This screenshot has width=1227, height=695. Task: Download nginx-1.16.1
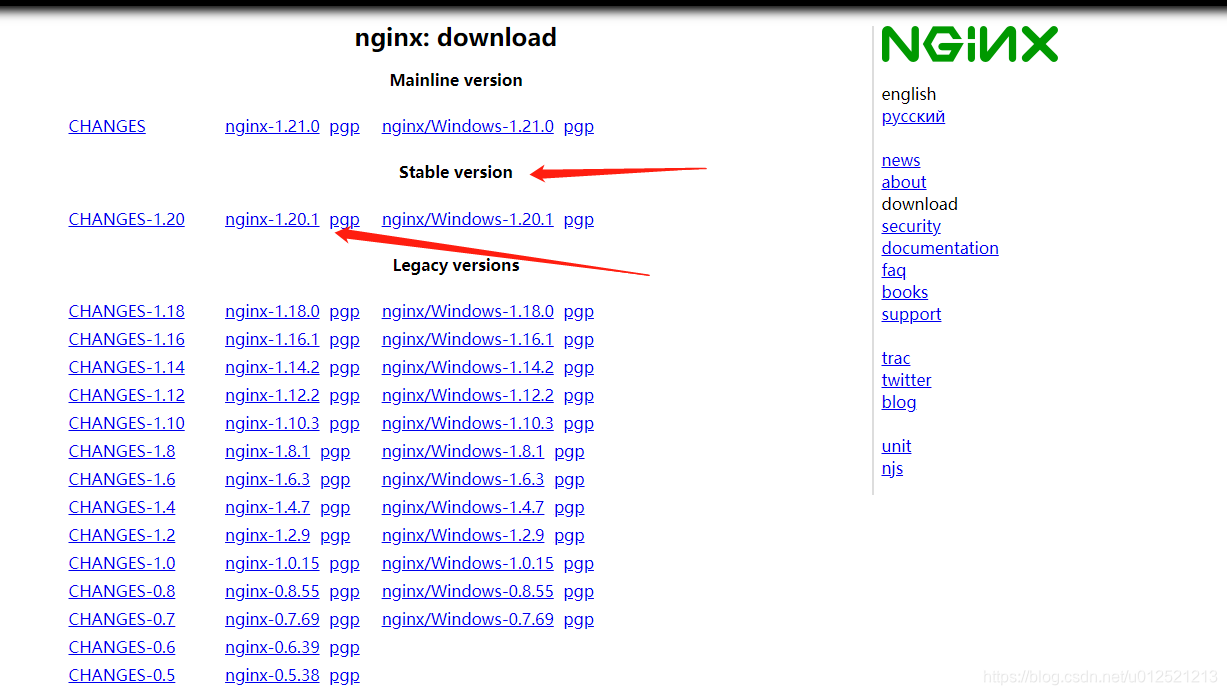pyautogui.click(x=272, y=340)
